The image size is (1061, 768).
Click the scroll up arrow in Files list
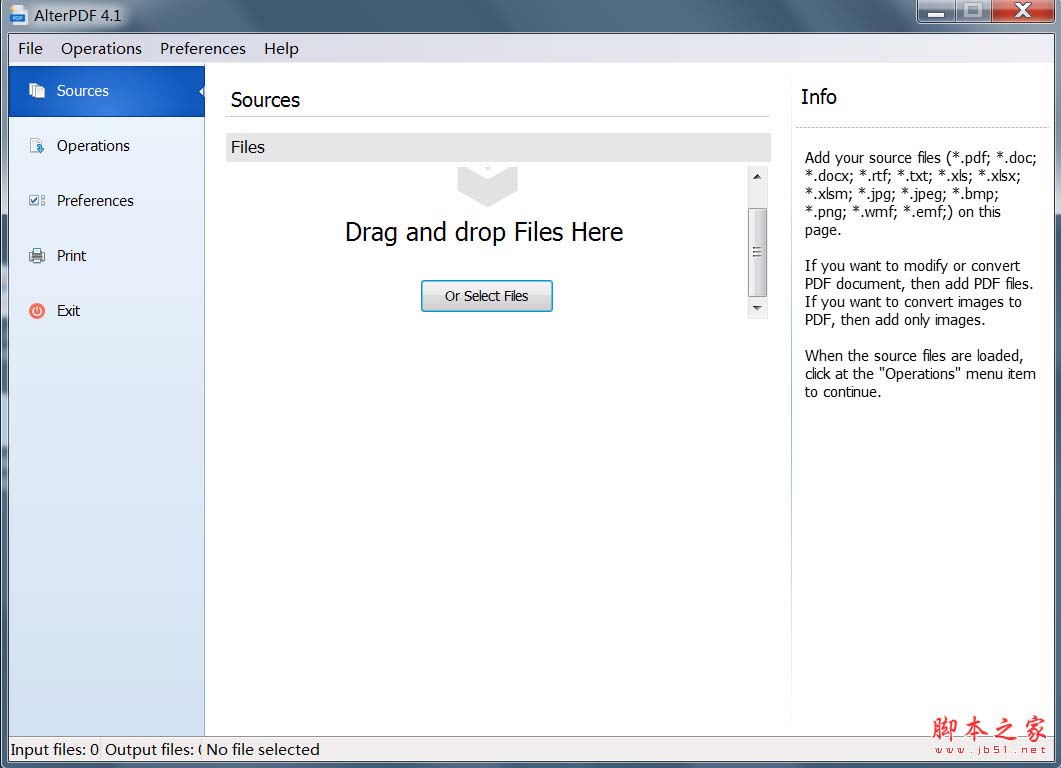(757, 177)
